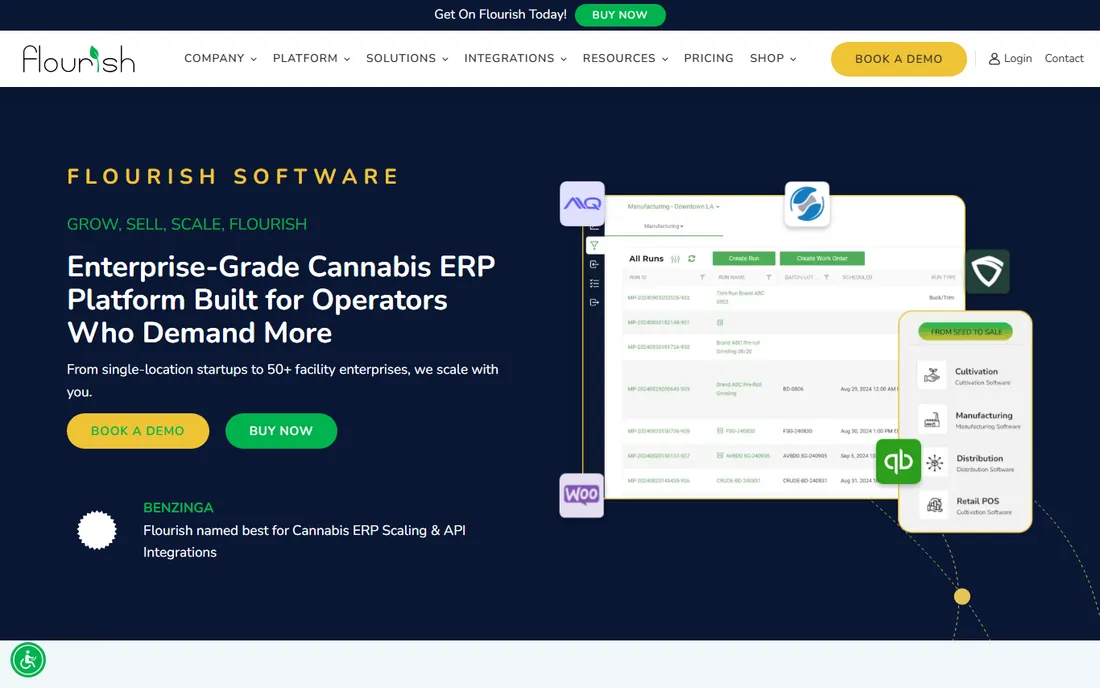Click the Cultivation software icon
Image resolution: width=1100 pixels, height=688 pixels.
932,375
